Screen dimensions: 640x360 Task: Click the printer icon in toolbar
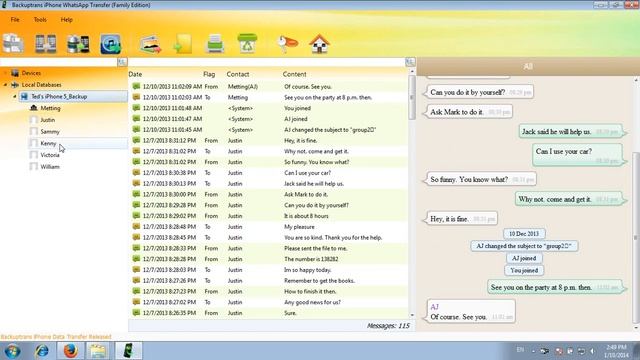pyautogui.click(x=215, y=44)
